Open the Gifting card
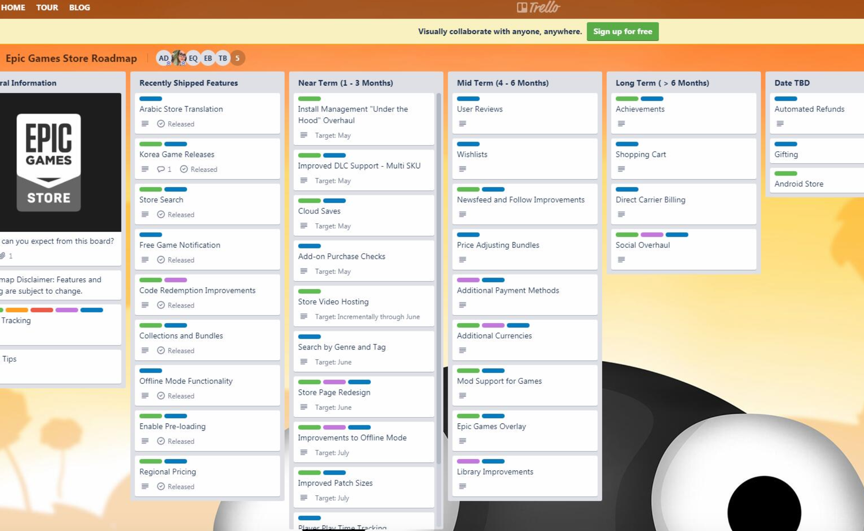 pos(818,151)
